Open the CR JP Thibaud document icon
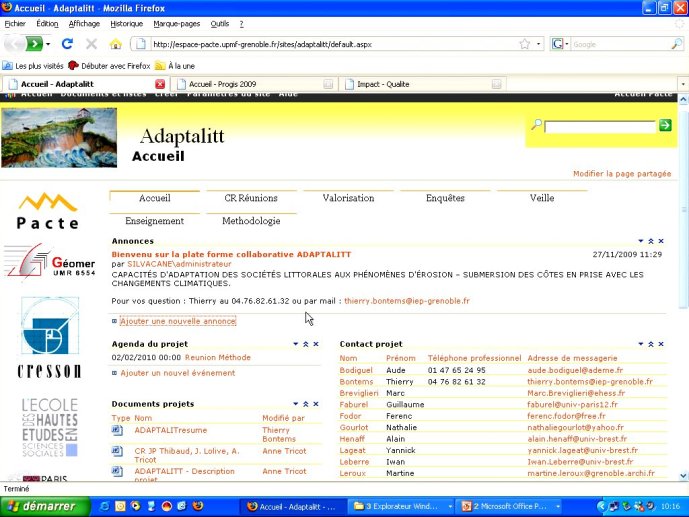 coord(117,451)
